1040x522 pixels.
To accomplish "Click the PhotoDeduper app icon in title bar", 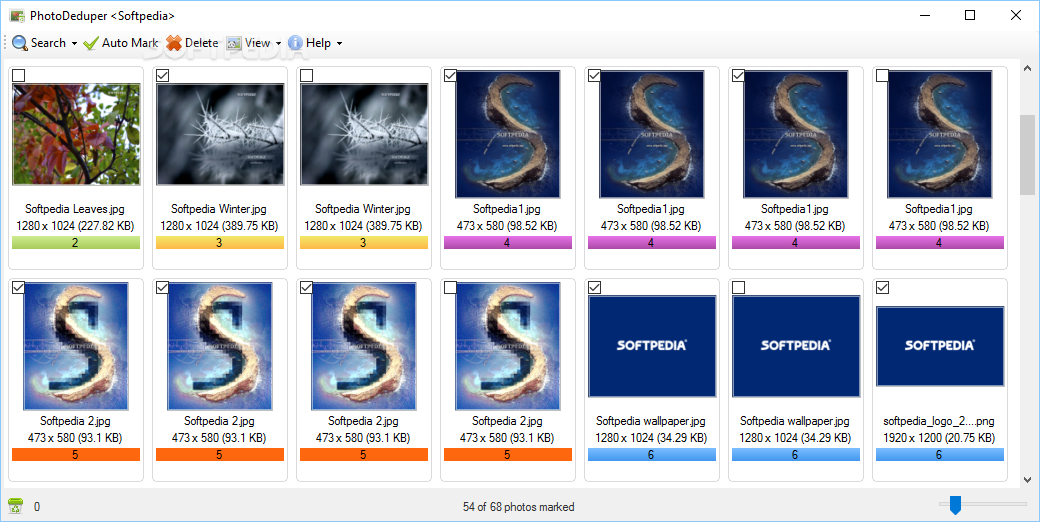I will [17, 15].
